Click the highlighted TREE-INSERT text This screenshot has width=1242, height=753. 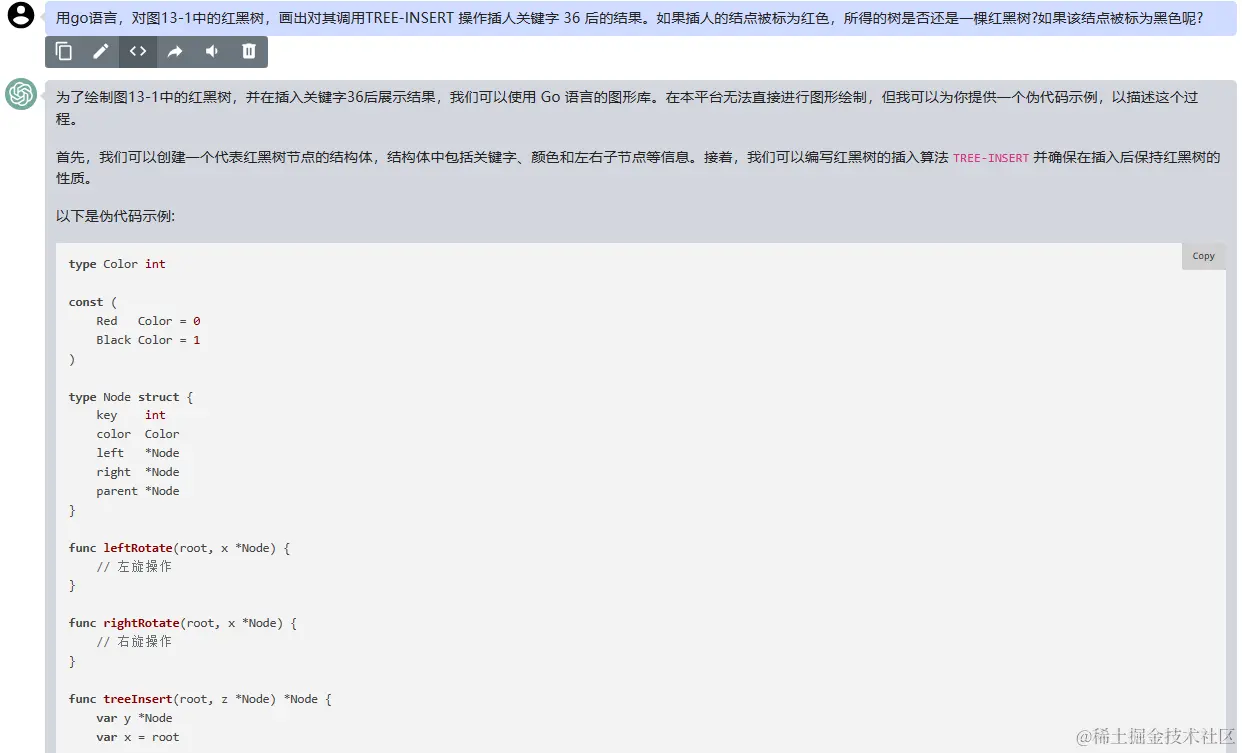pyautogui.click(x=990, y=157)
